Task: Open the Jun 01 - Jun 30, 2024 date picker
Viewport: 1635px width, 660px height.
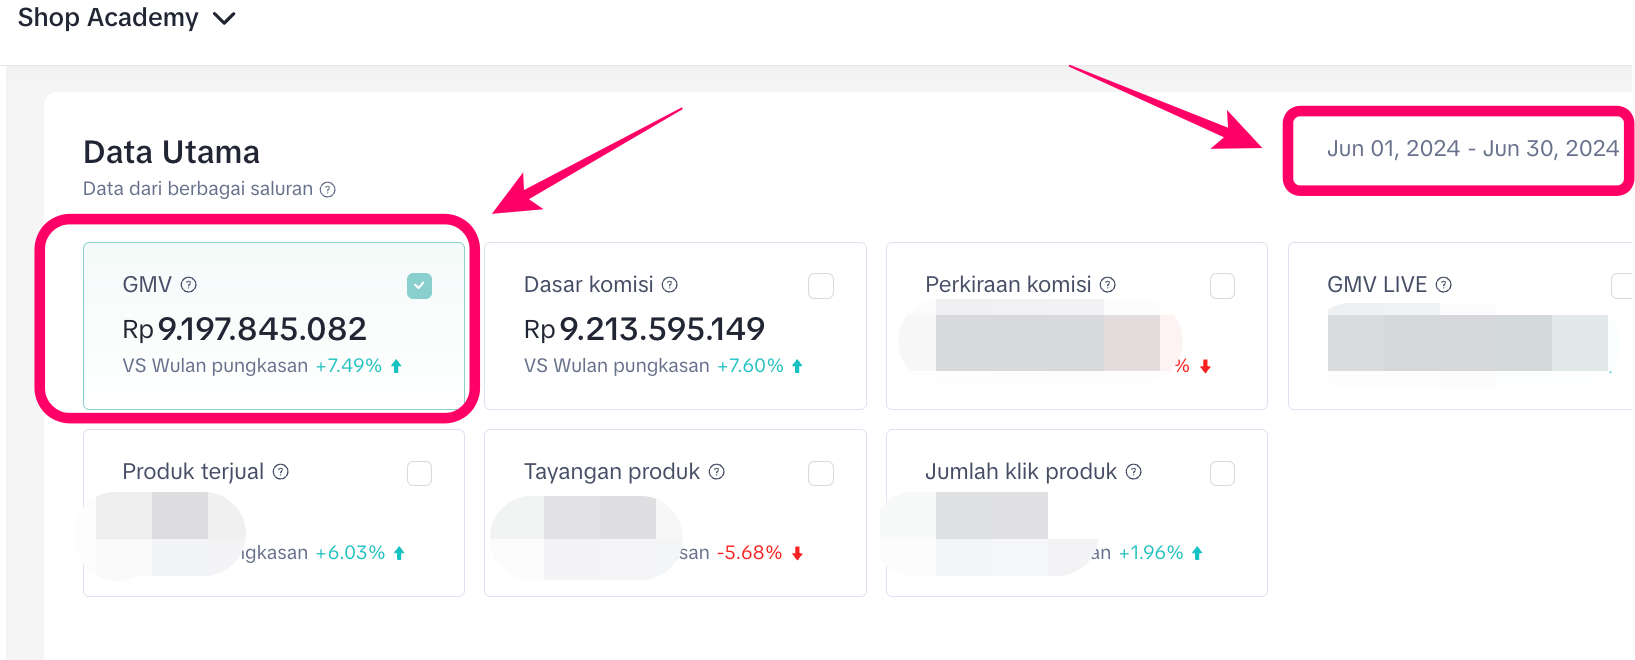Action: 1472,149
